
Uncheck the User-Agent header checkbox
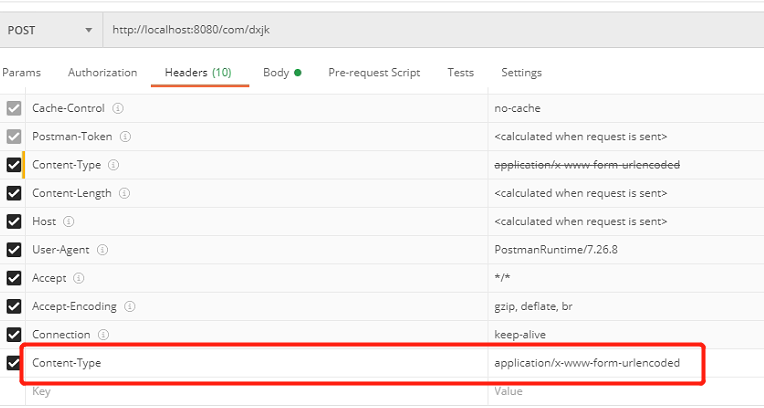click(14, 250)
